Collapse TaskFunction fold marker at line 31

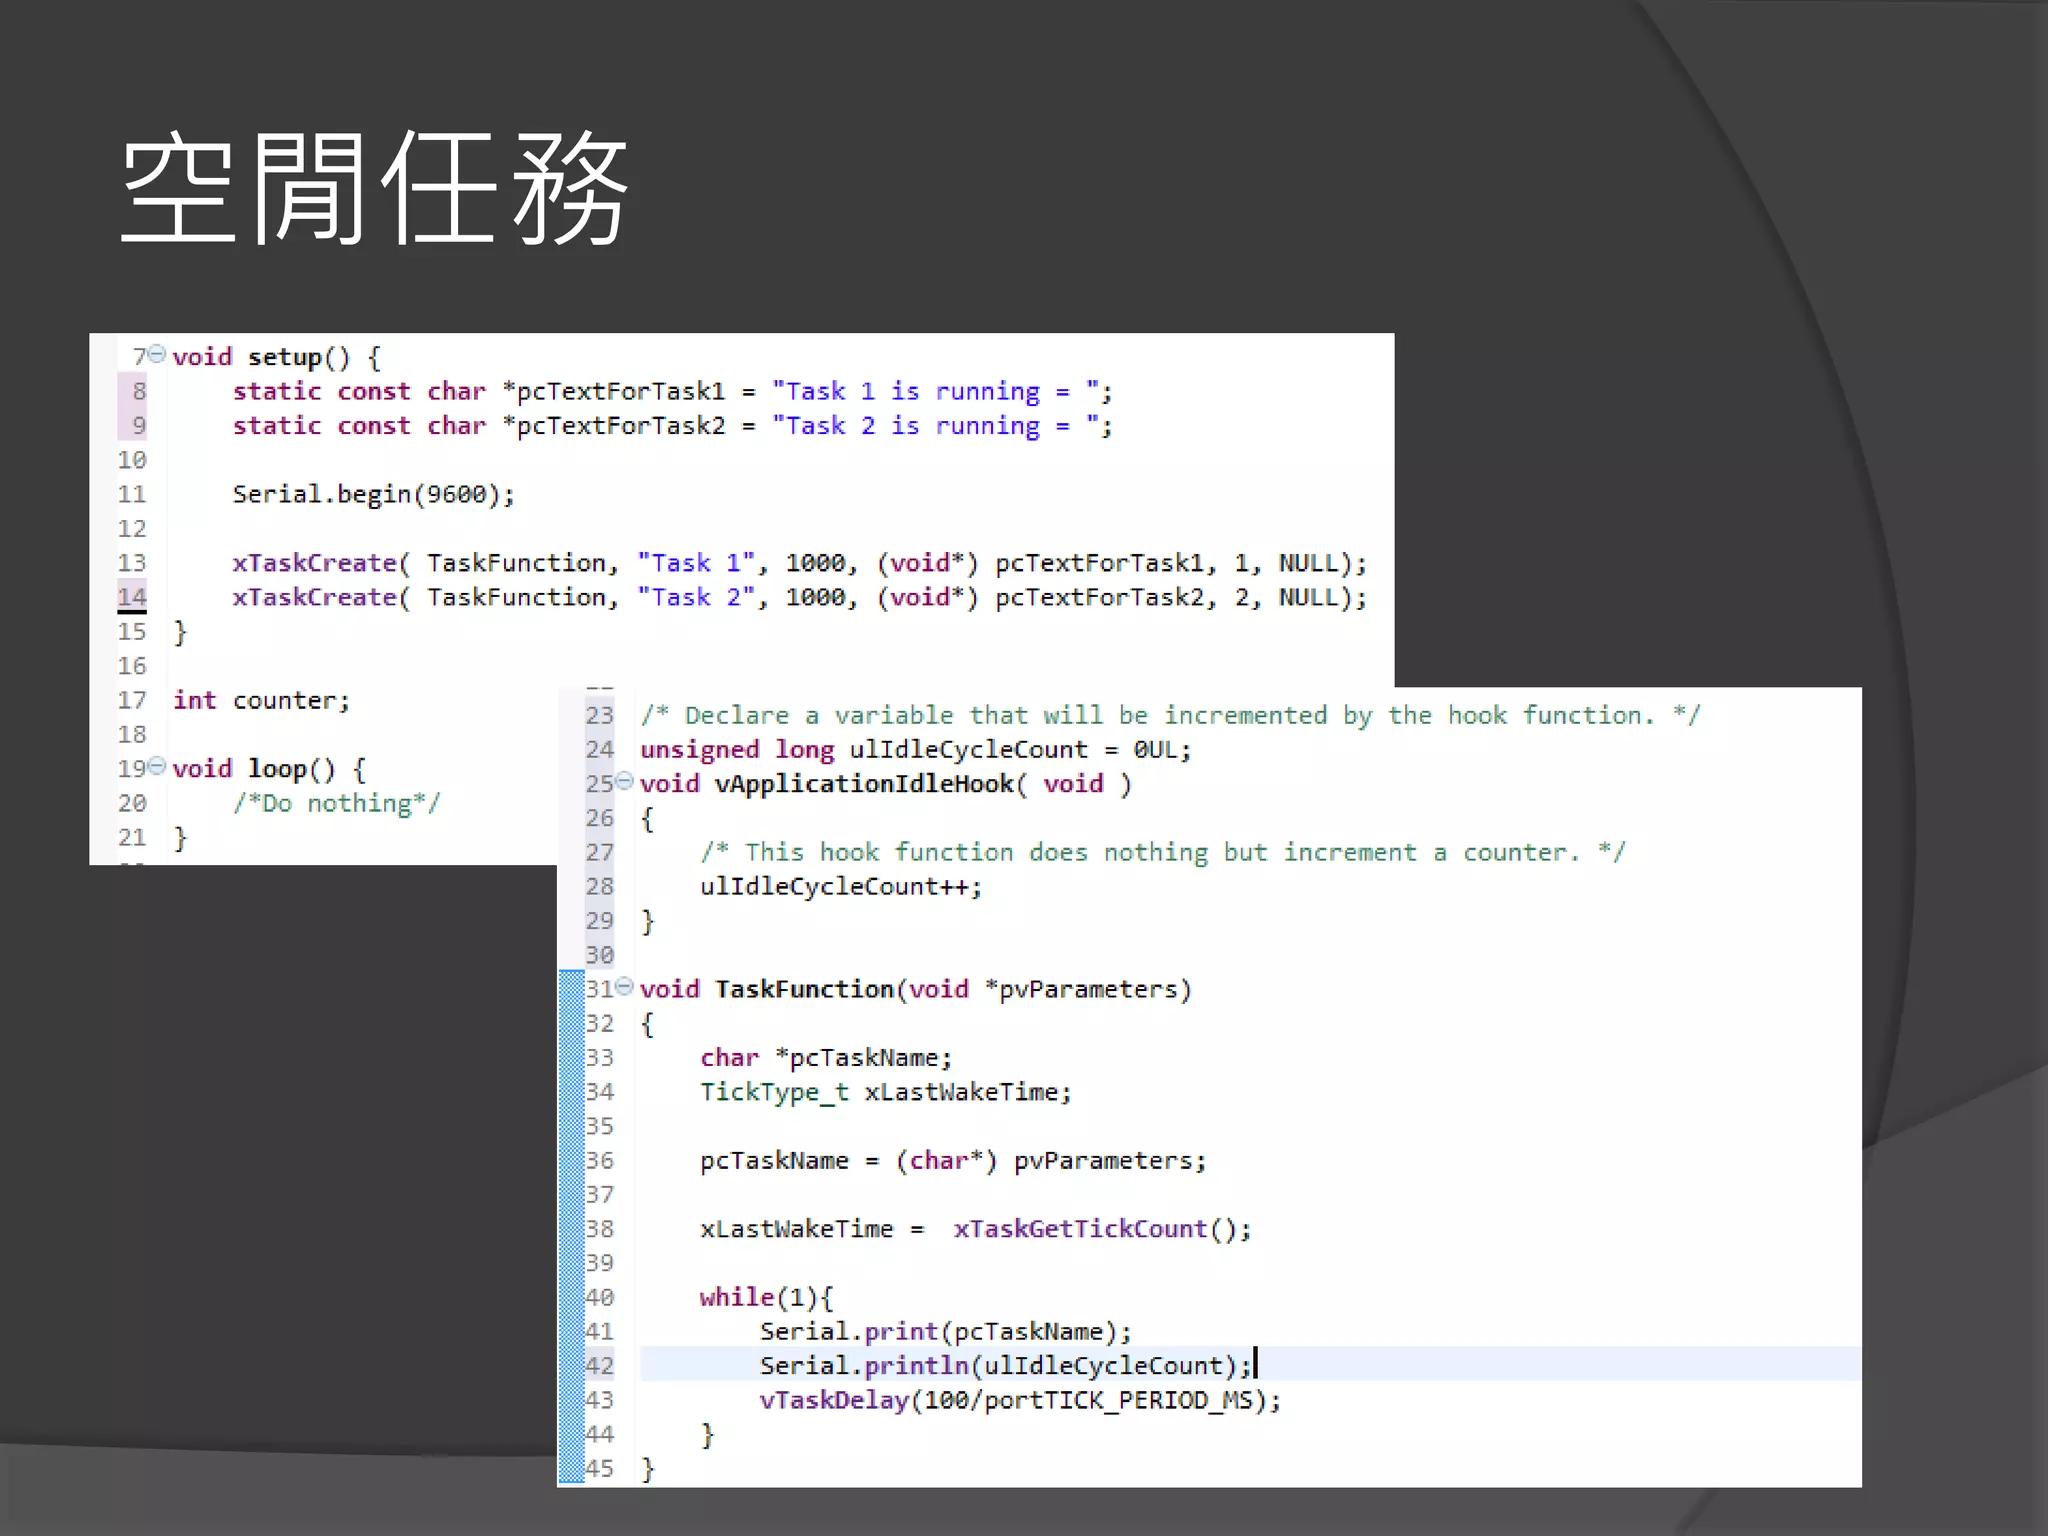pos(625,987)
